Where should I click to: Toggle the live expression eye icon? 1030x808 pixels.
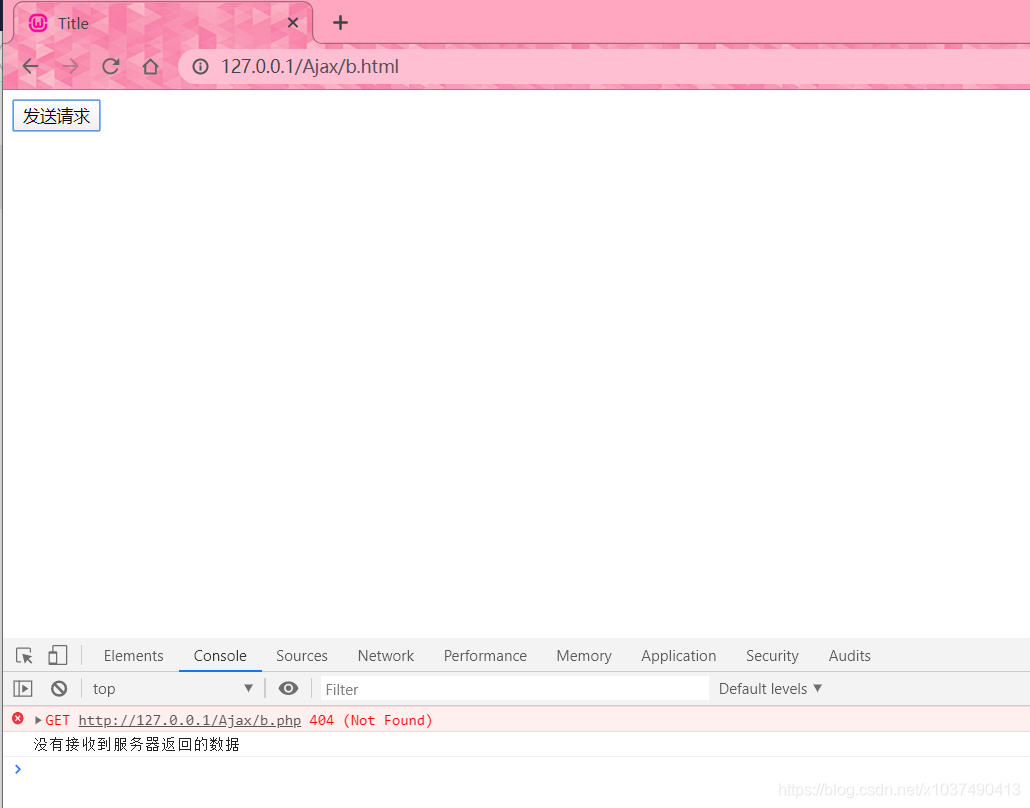point(288,688)
